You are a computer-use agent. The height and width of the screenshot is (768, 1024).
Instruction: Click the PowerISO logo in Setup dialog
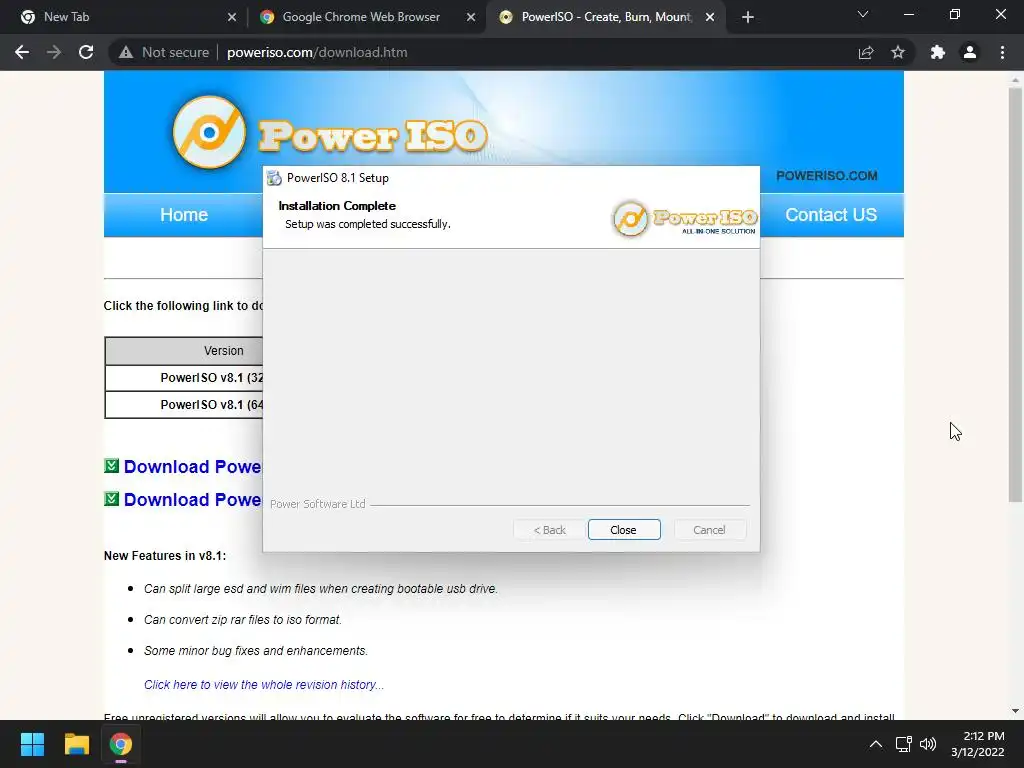684,218
